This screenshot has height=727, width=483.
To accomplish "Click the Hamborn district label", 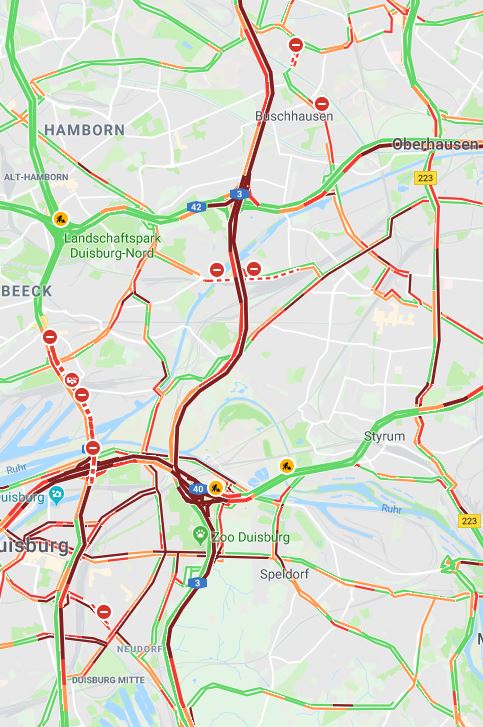I will coord(85,130).
